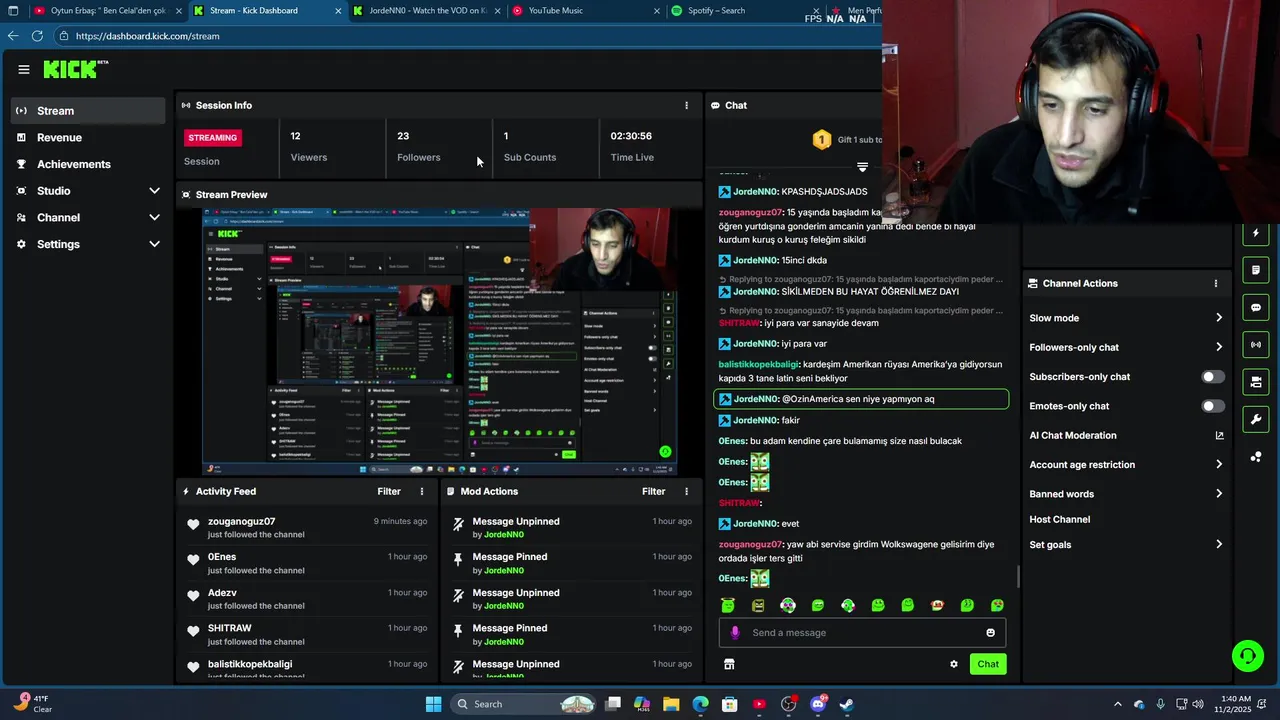Open Mod Actions Filter

pyautogui.click(x=653, y=491)
